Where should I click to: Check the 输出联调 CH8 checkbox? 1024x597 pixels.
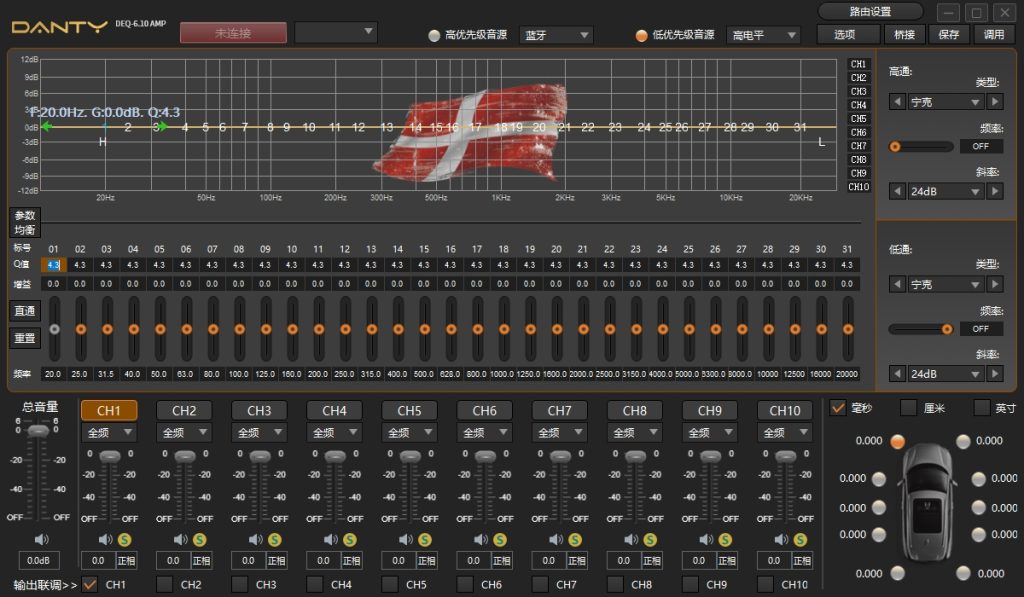615,583
